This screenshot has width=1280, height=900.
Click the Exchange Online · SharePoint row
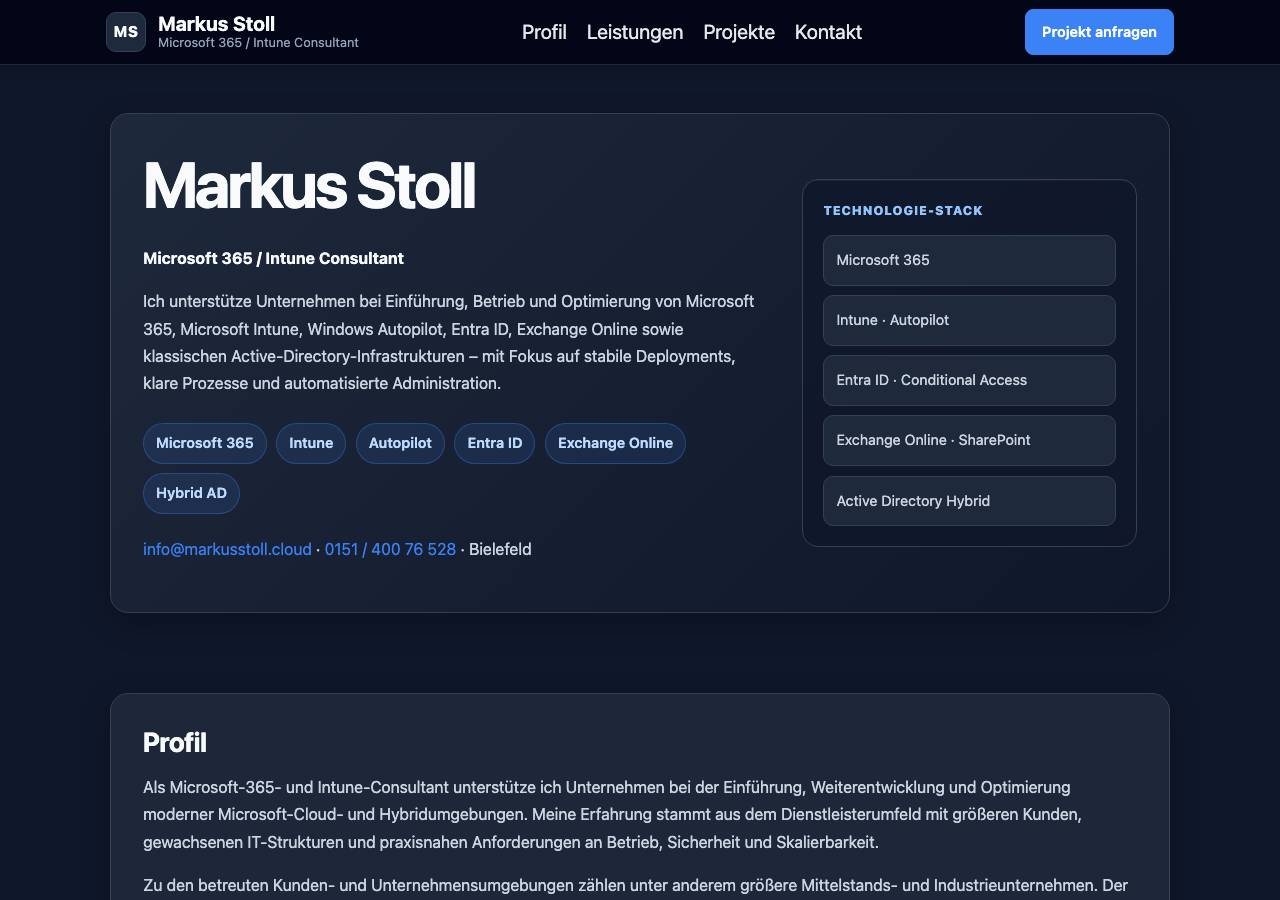pos(969,440)
